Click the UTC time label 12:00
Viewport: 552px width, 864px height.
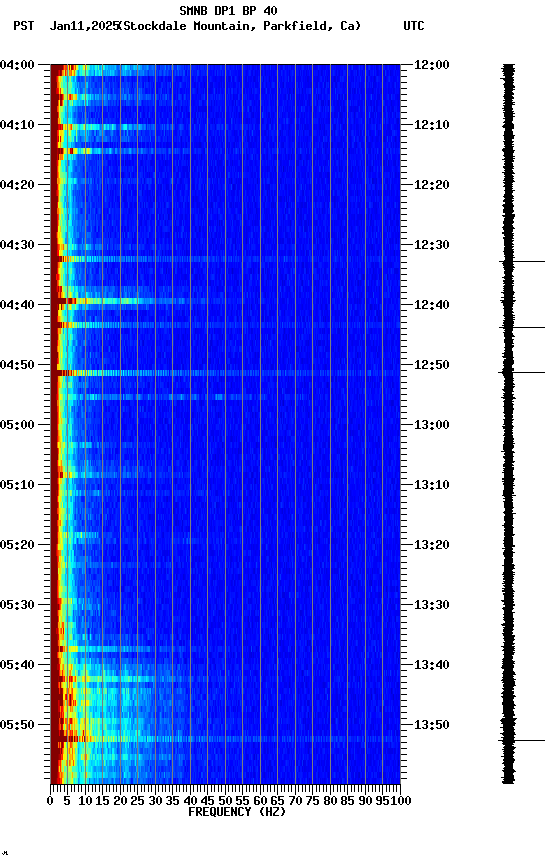point(432,65)
